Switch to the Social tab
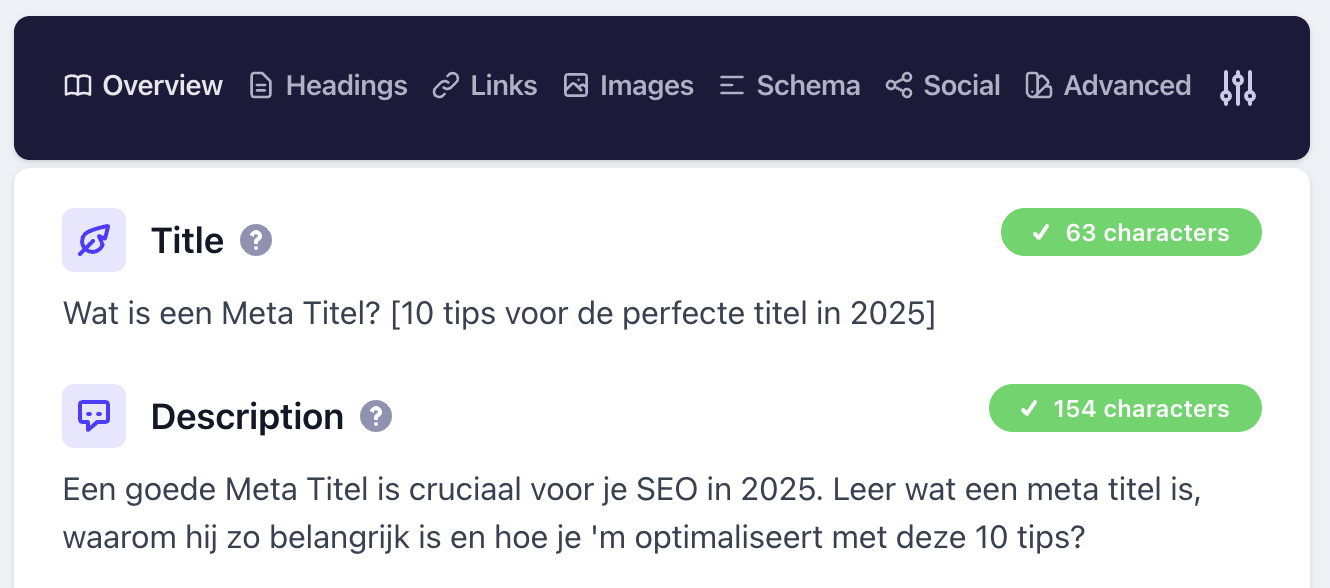This screenshot has width=1330, height=588. click(962, 86)
